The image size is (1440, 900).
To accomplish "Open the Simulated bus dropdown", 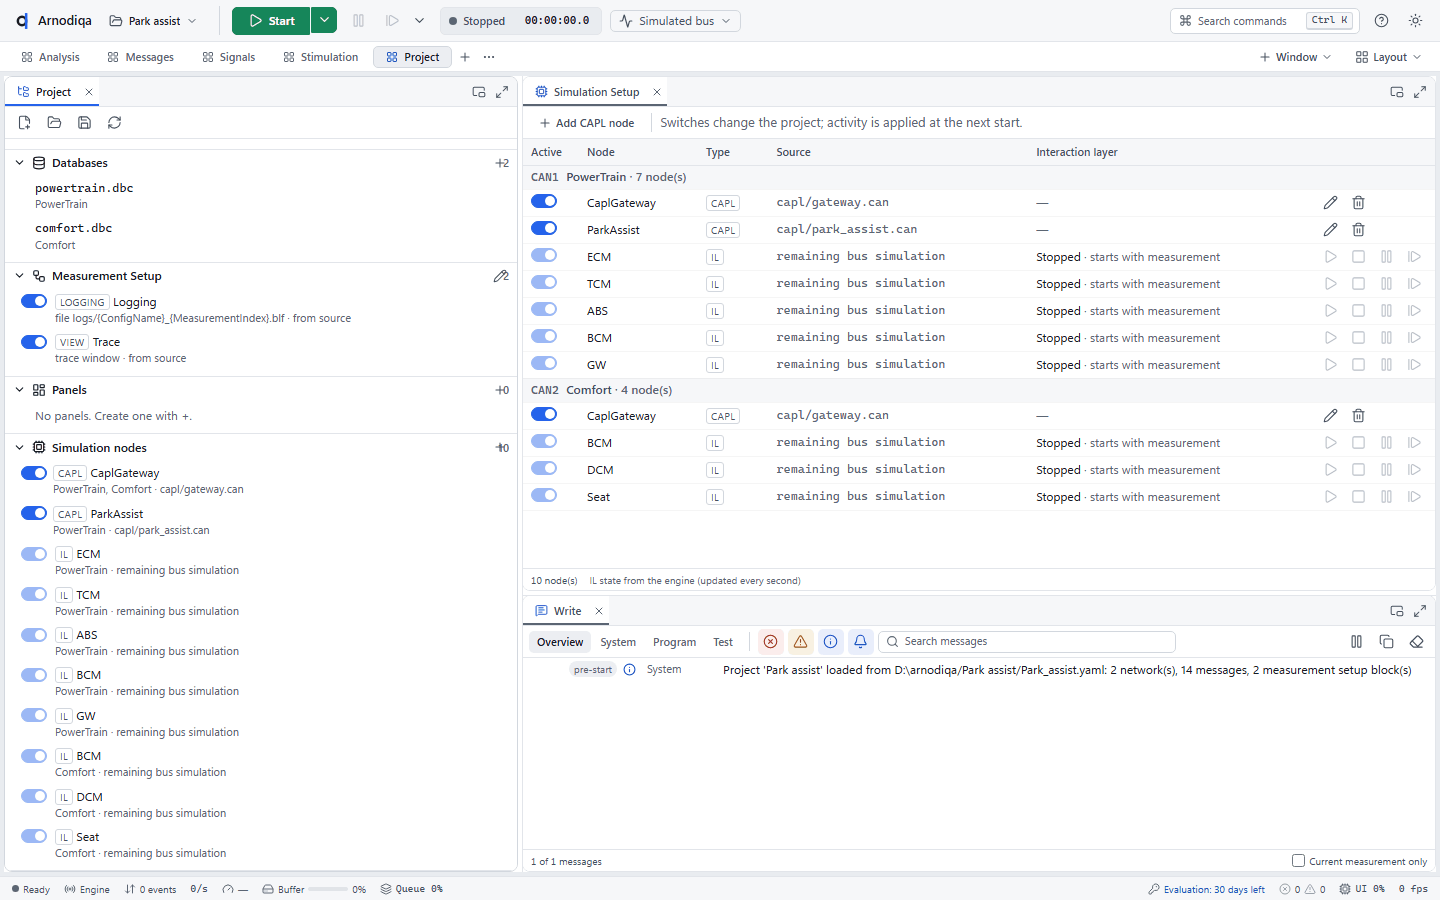I will pyautogui.click(x=676, y=21).
